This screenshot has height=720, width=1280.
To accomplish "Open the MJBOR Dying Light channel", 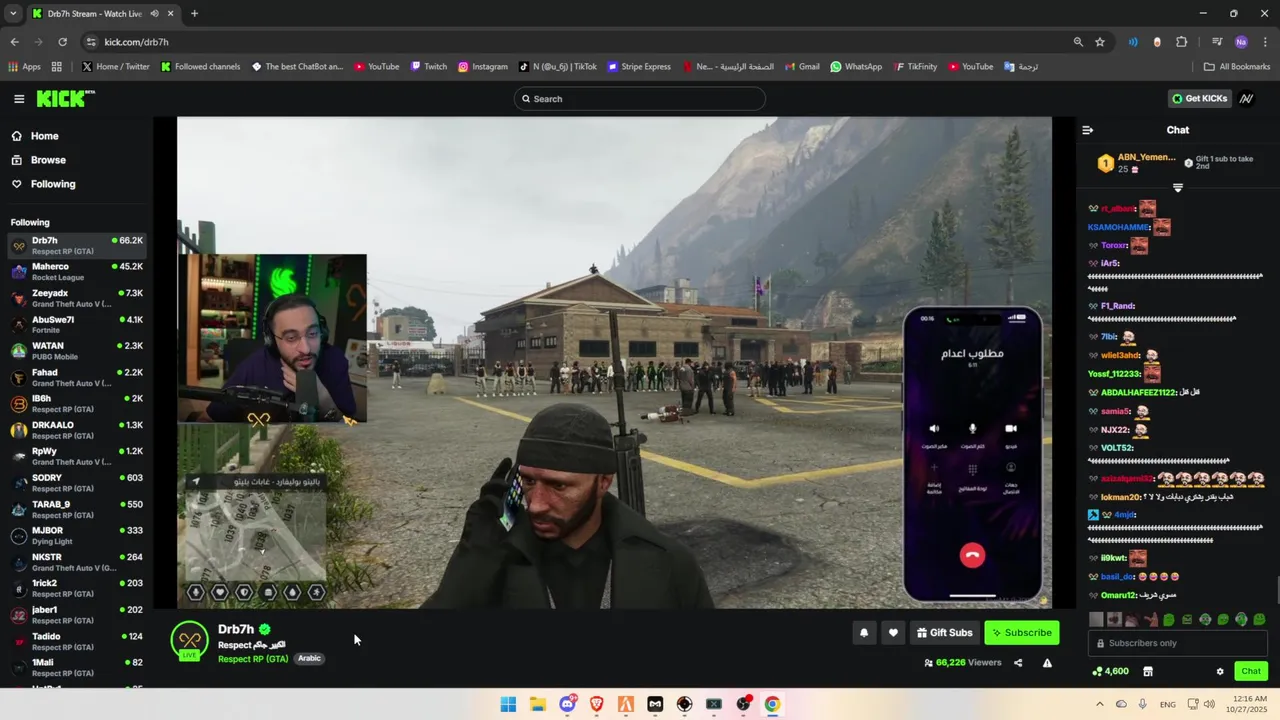I will coord(76,536).
